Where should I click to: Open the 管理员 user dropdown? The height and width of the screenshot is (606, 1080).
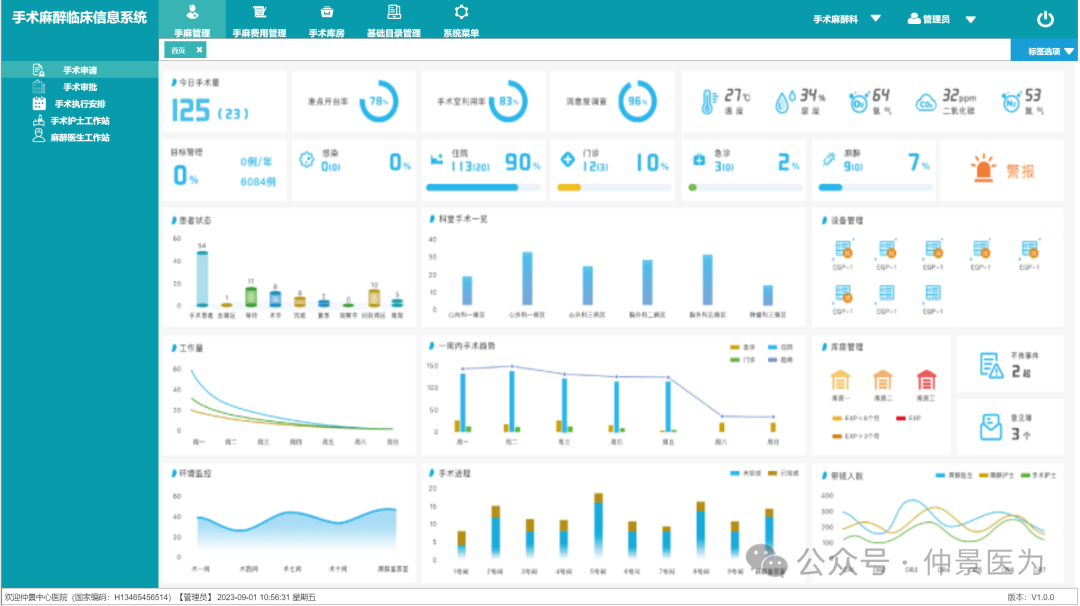click(970, 19)
